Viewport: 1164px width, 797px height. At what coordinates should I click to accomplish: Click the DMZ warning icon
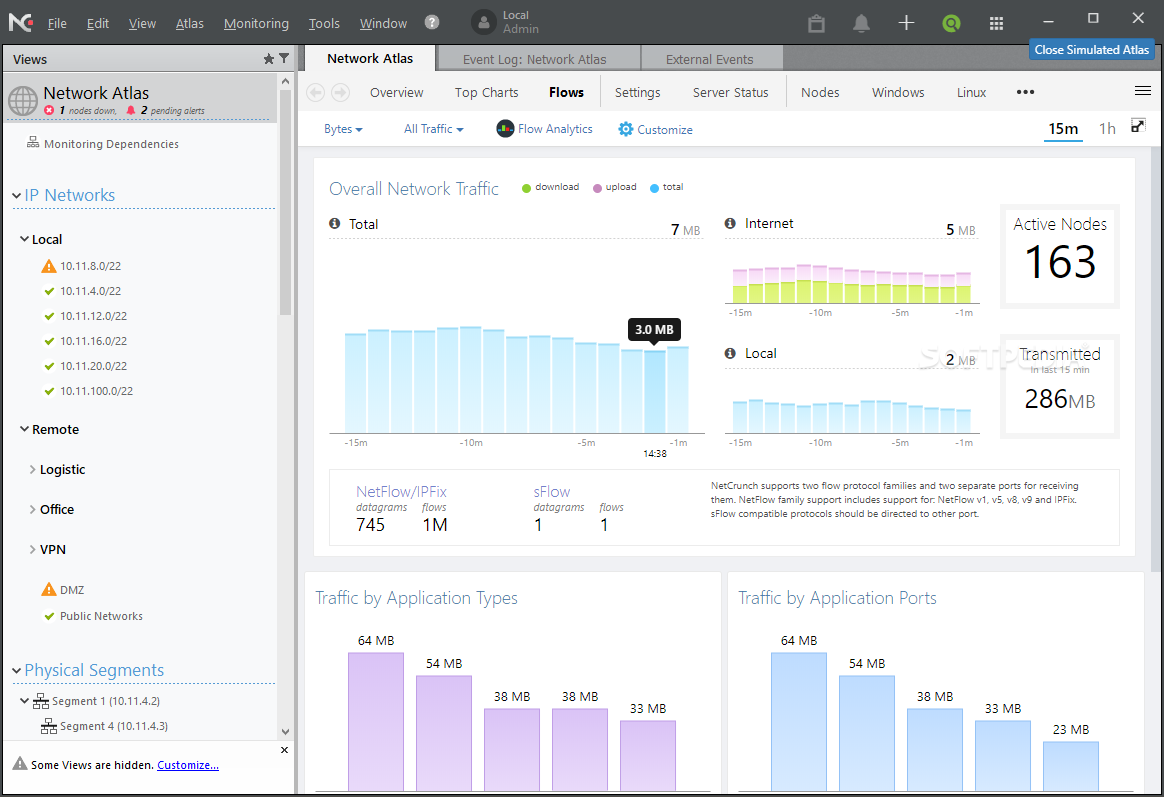tap(49, 589)
